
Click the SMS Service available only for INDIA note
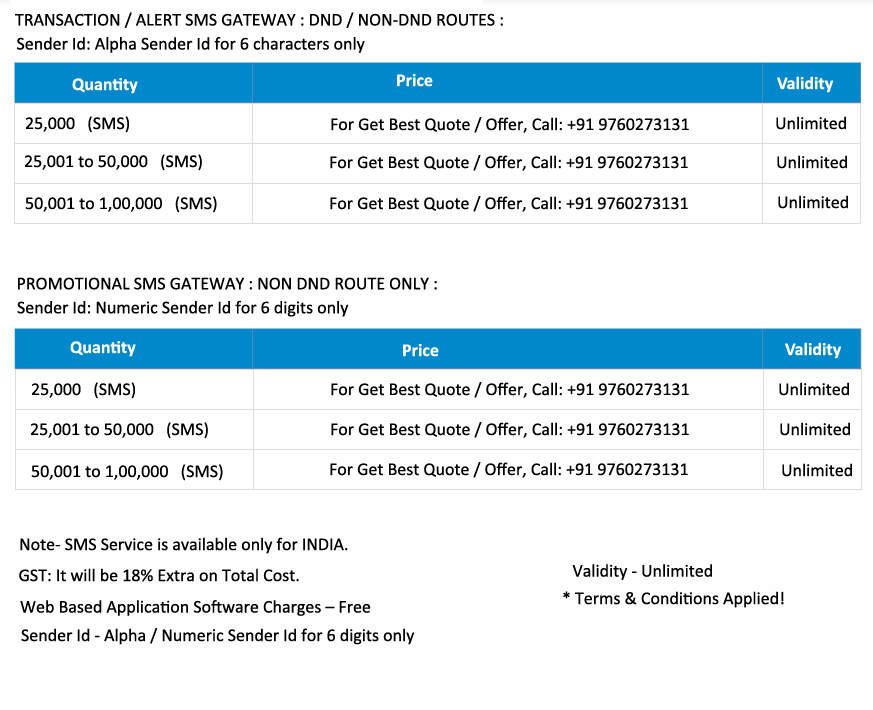(184, 545)
